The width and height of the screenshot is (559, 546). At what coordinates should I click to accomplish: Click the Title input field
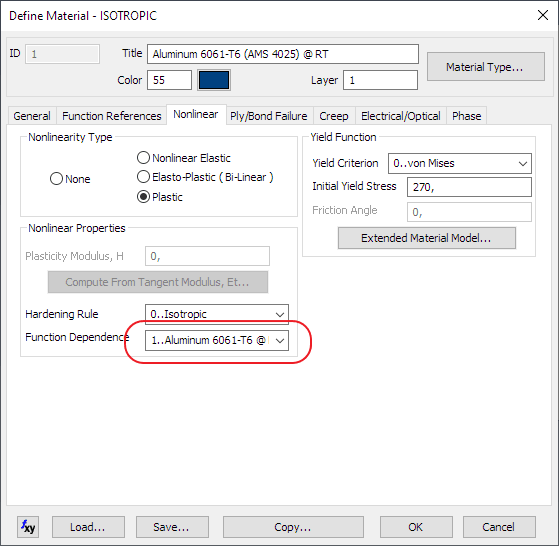(x=283, y=54)
